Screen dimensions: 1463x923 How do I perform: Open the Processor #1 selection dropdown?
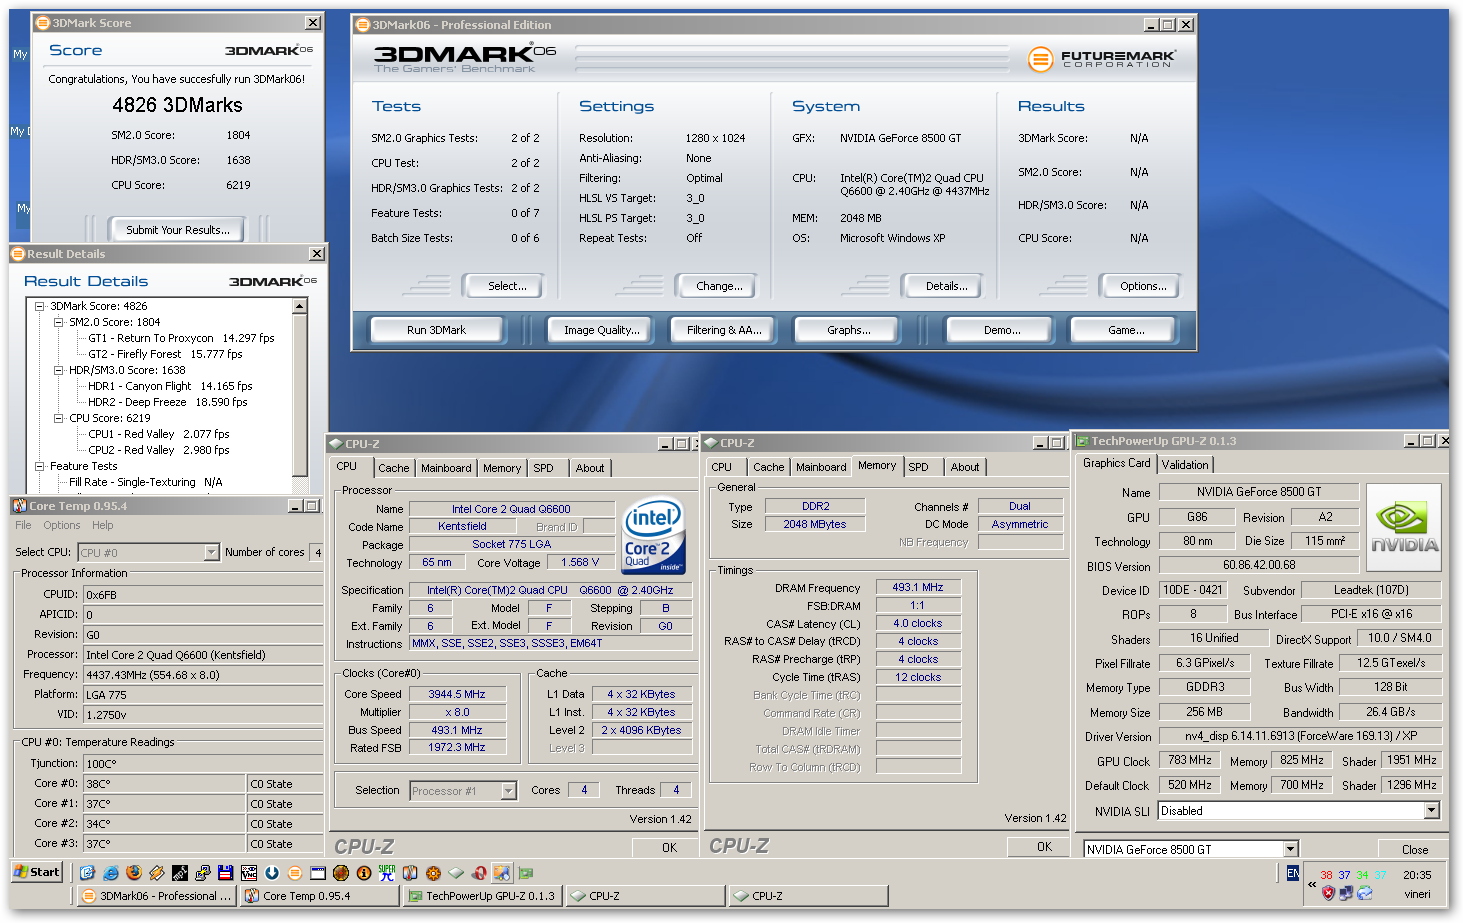(x=508, y=791)
